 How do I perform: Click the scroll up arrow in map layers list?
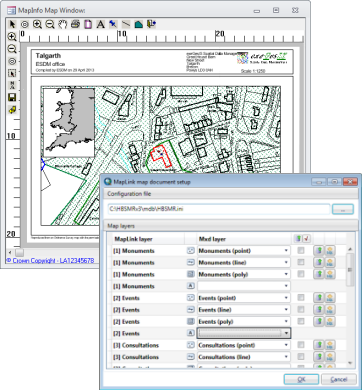pos(350,249)
